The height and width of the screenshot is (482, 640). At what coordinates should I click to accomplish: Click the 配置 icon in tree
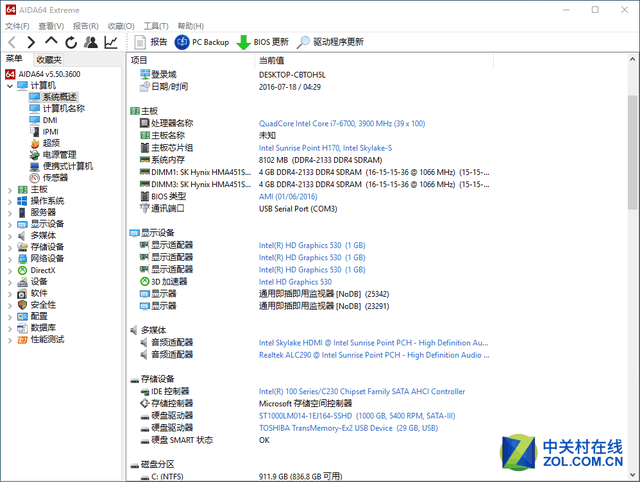(x=22, y=316)
